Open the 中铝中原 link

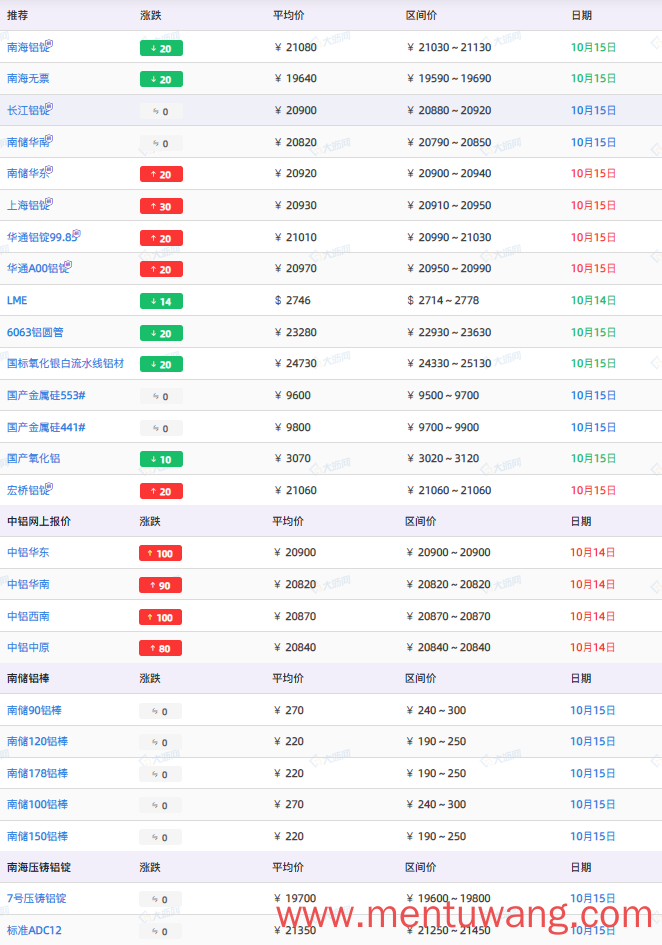[28, 647]
